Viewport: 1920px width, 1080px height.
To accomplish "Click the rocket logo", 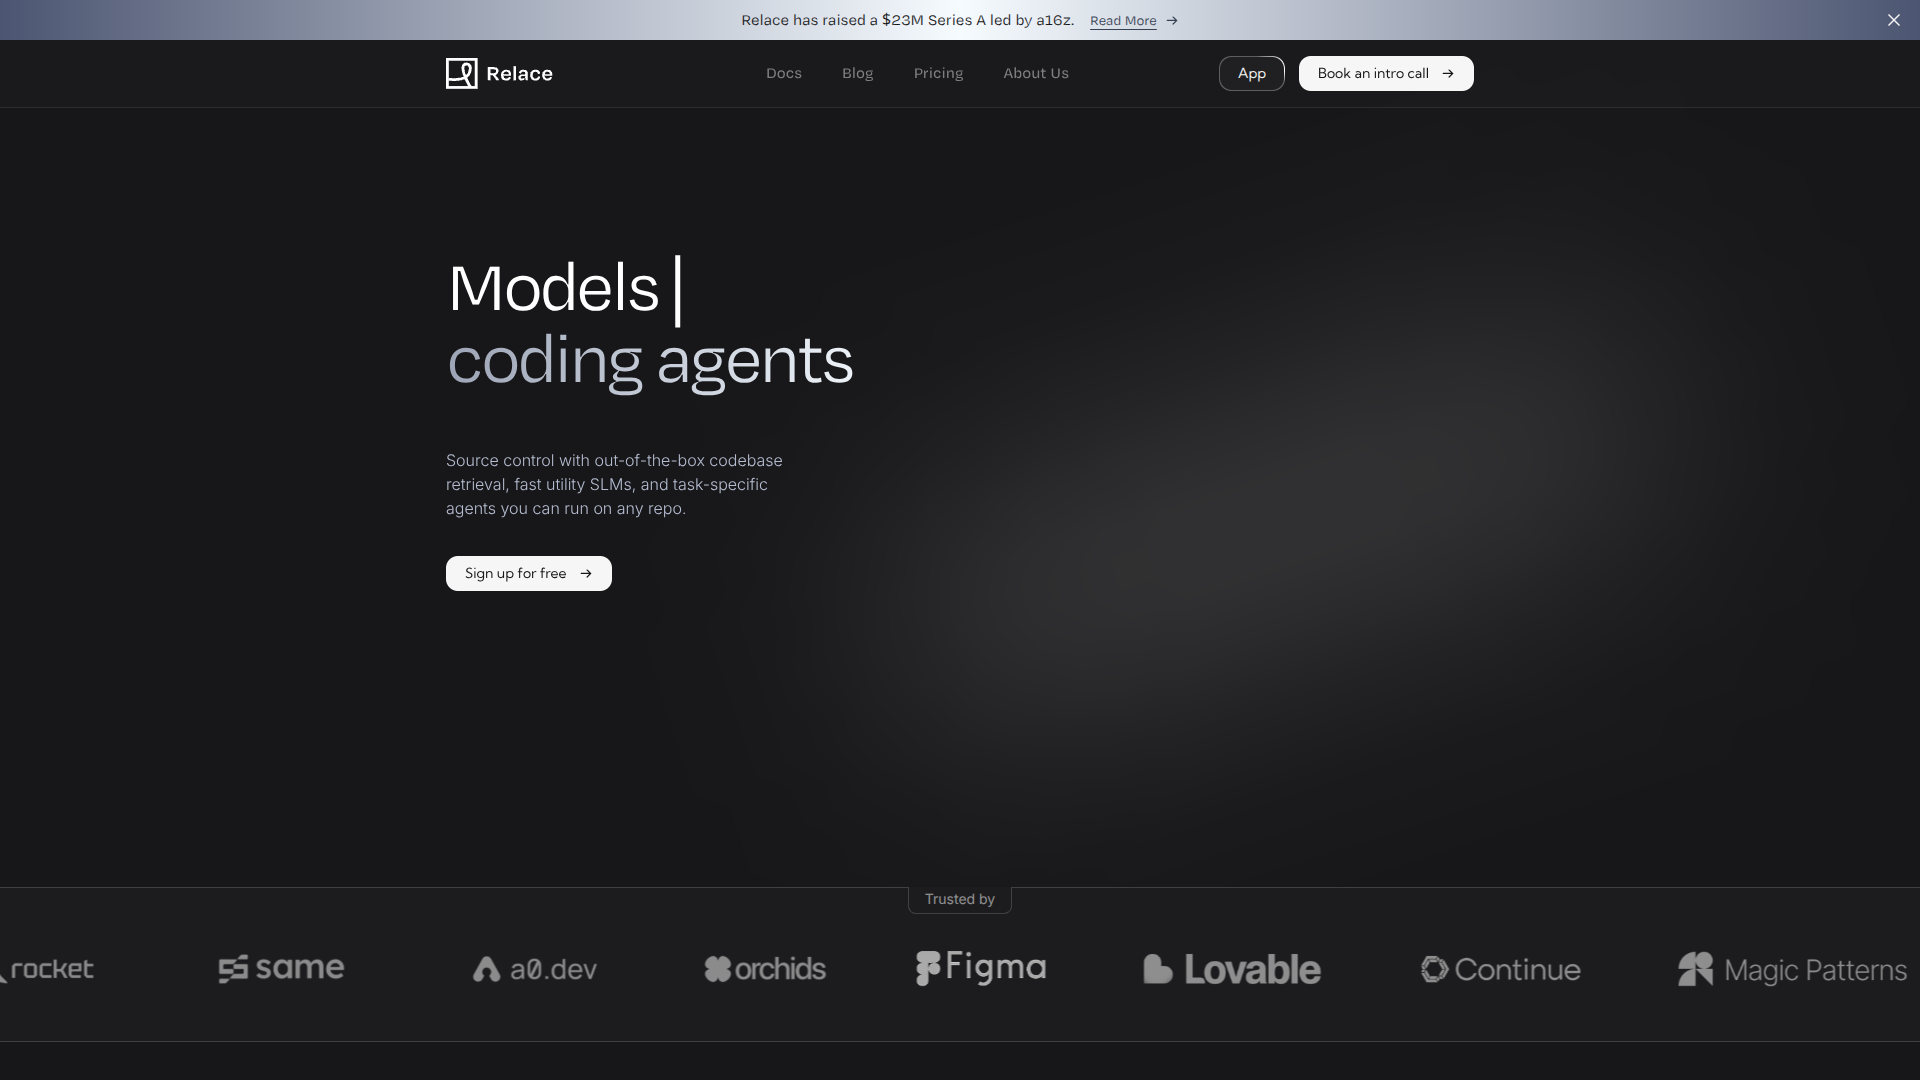I will (x=45, y=968).
